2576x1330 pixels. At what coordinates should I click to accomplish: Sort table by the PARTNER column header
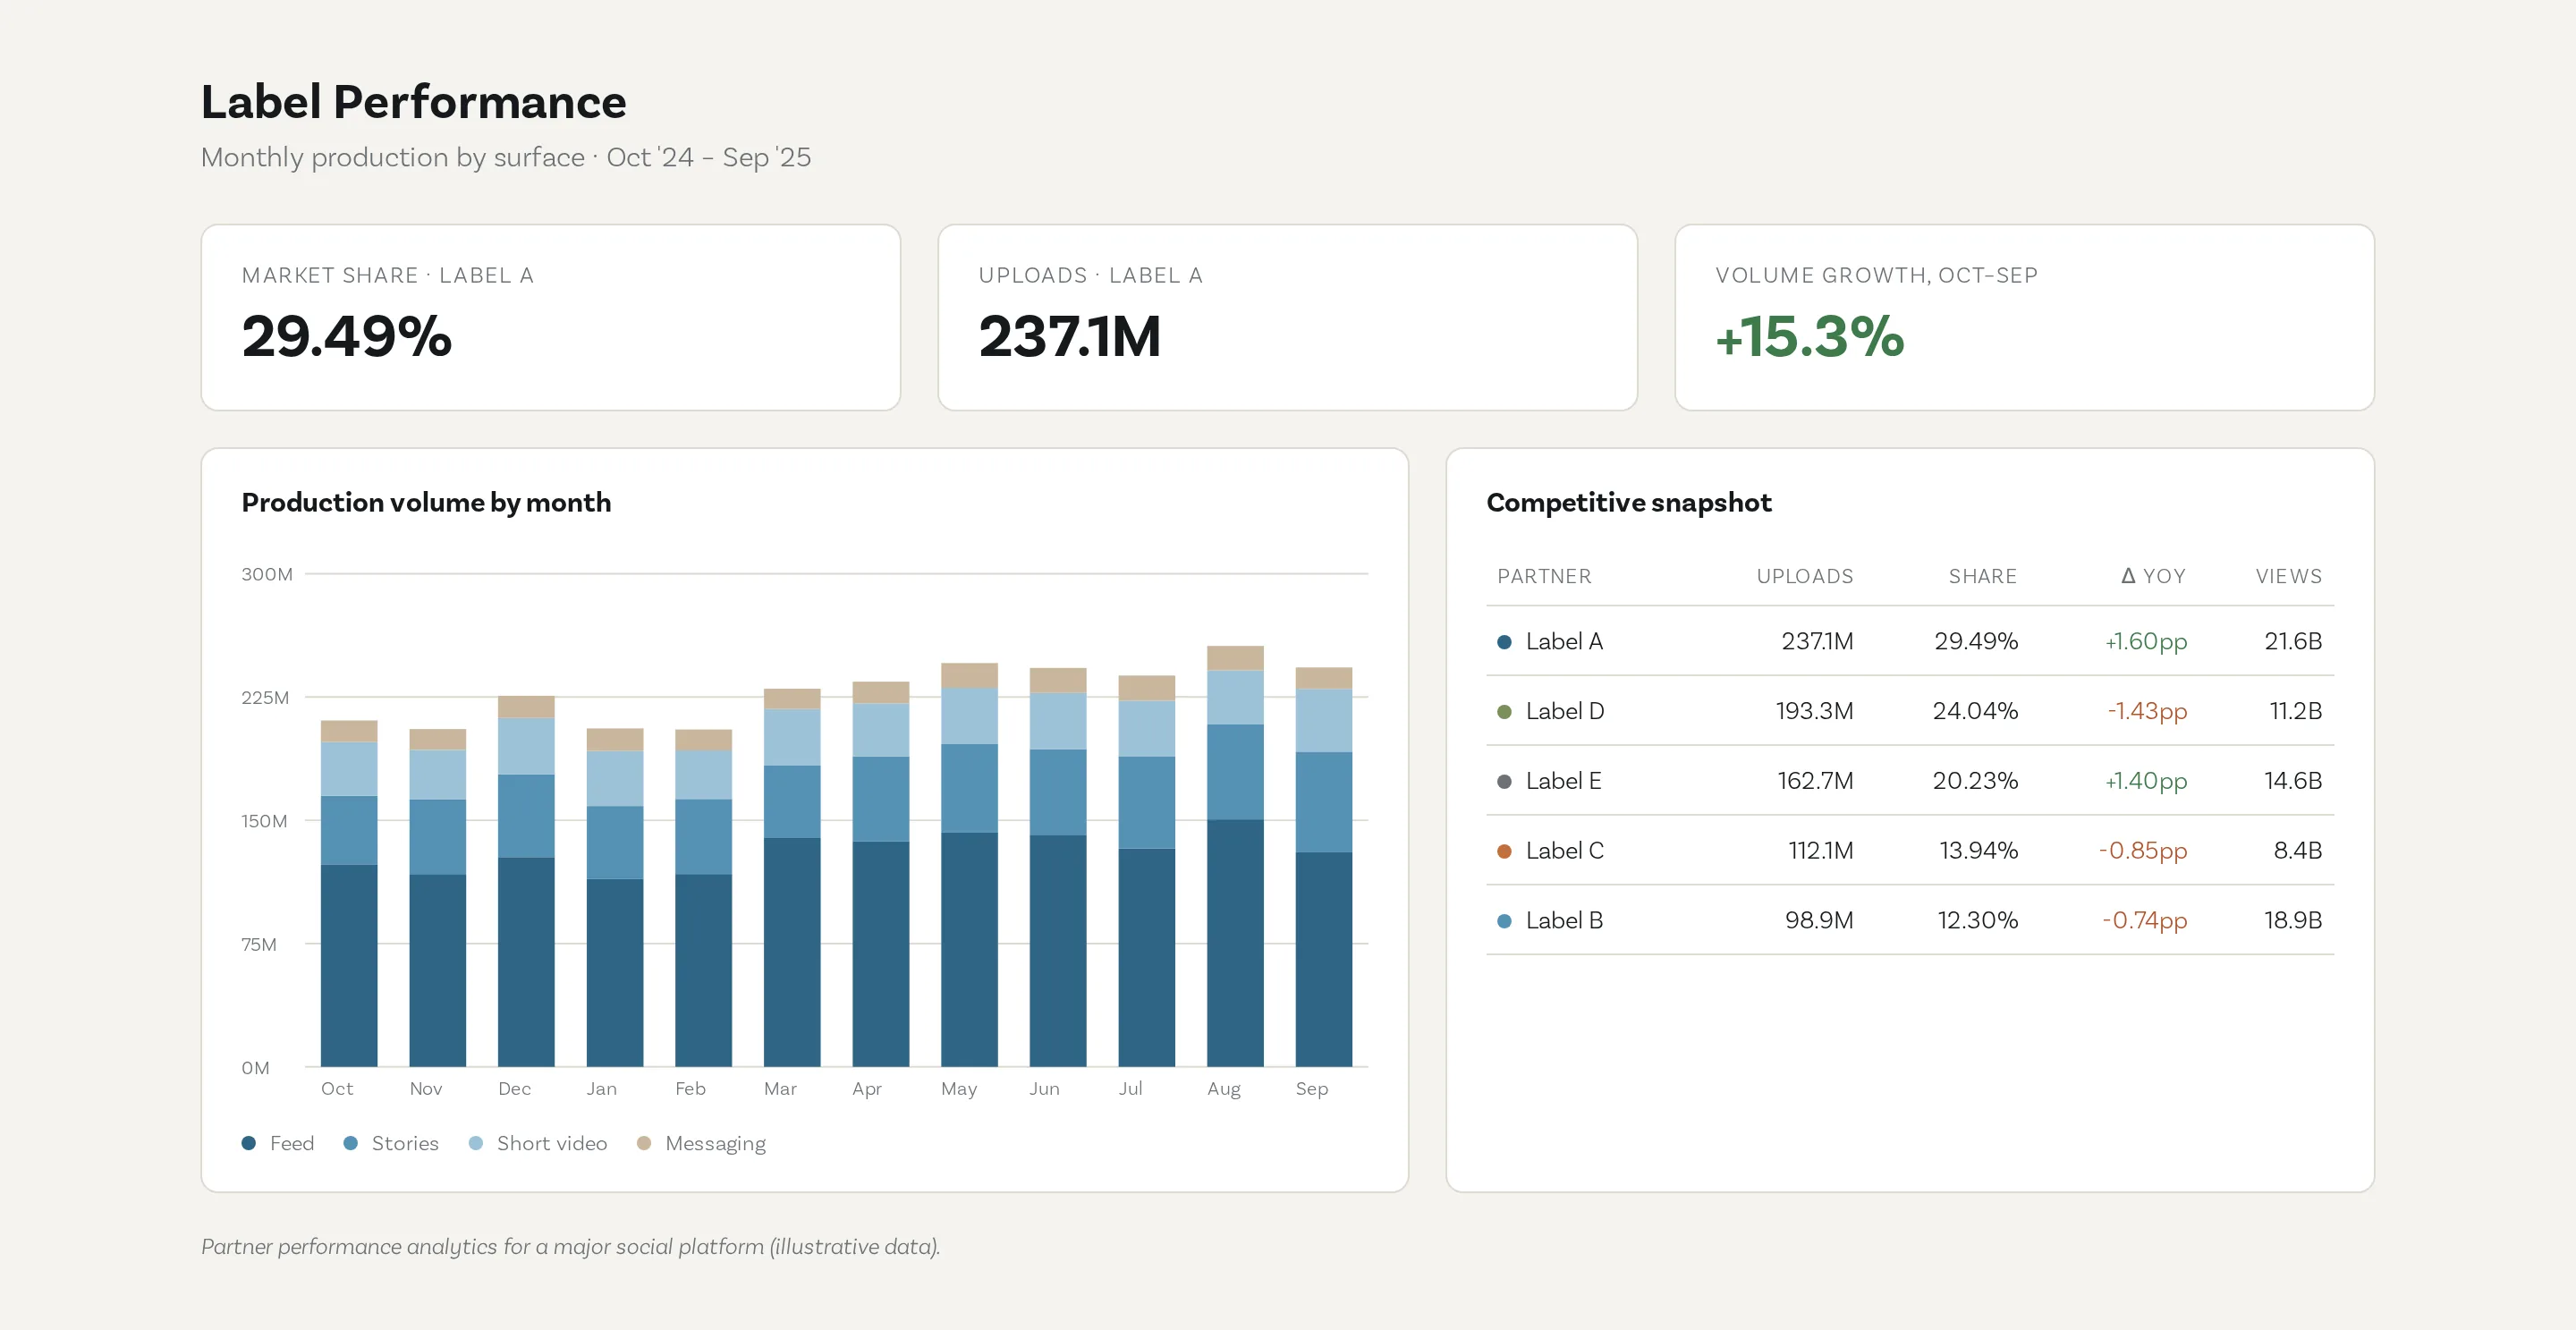tap(1544, 576)
